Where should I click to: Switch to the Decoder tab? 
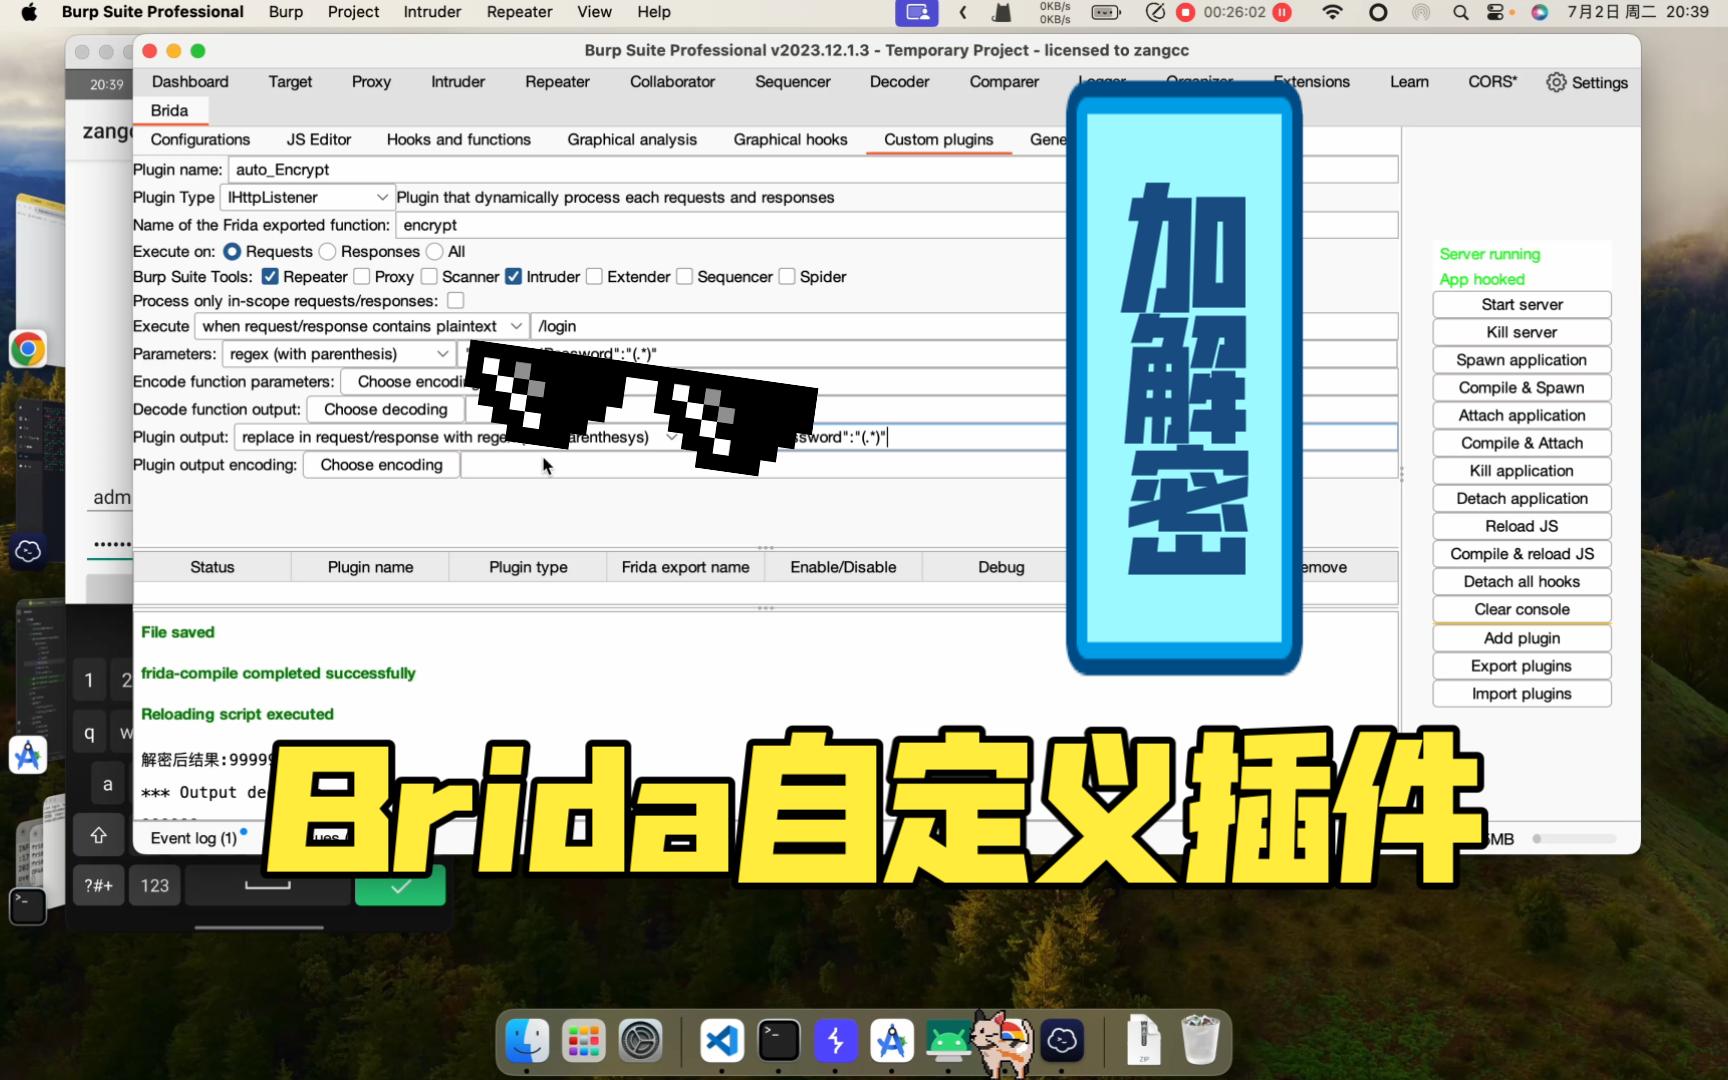click(899, 82)
